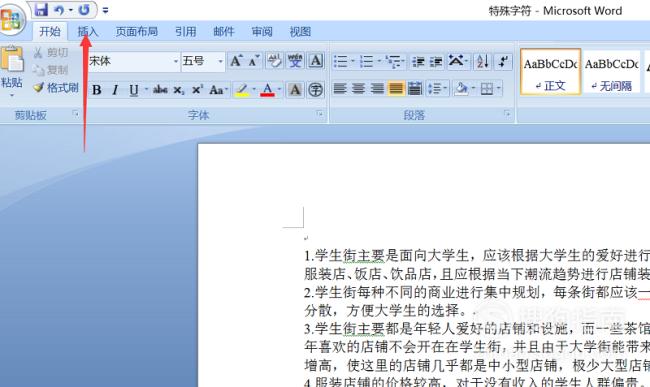The height and width of the screenshot is (387, 650).
Task: Center align the text
Action: (x=358, y=89)
